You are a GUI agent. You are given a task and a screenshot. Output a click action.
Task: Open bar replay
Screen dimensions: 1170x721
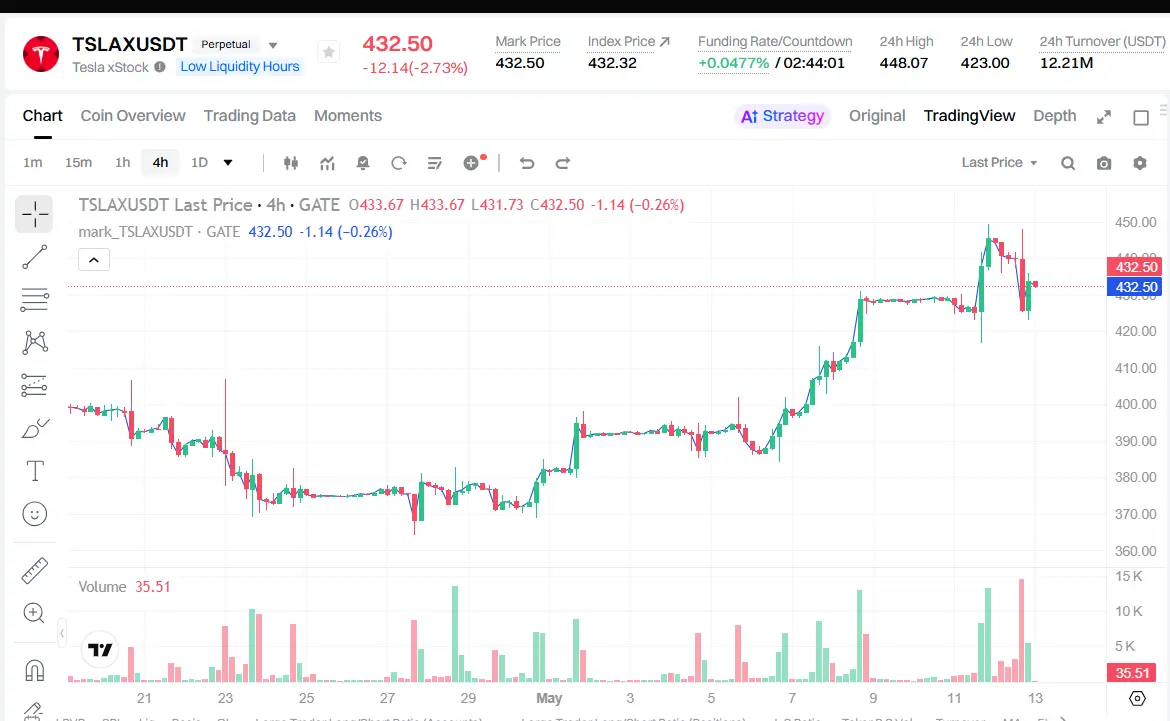pyautogui.click(x=398, y=163)
